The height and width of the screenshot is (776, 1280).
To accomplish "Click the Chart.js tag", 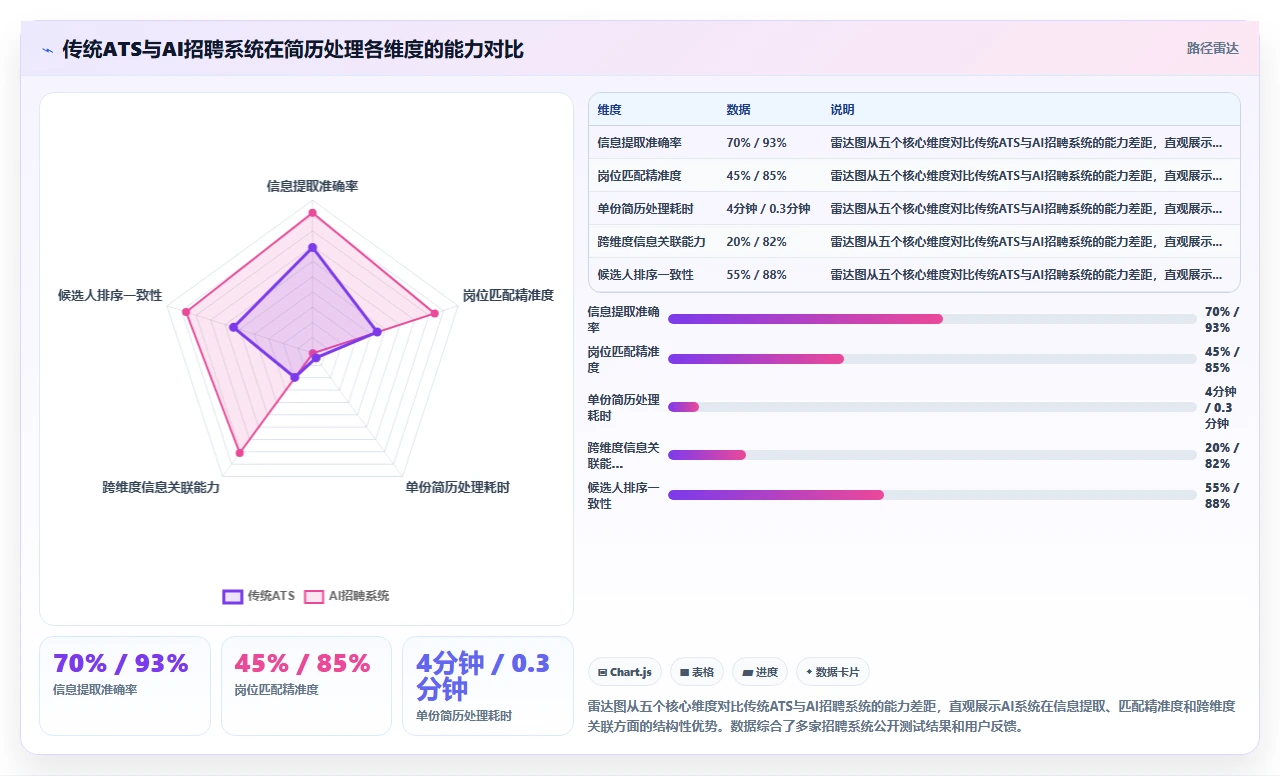I will pyautogui.click(x=625, y=672).
